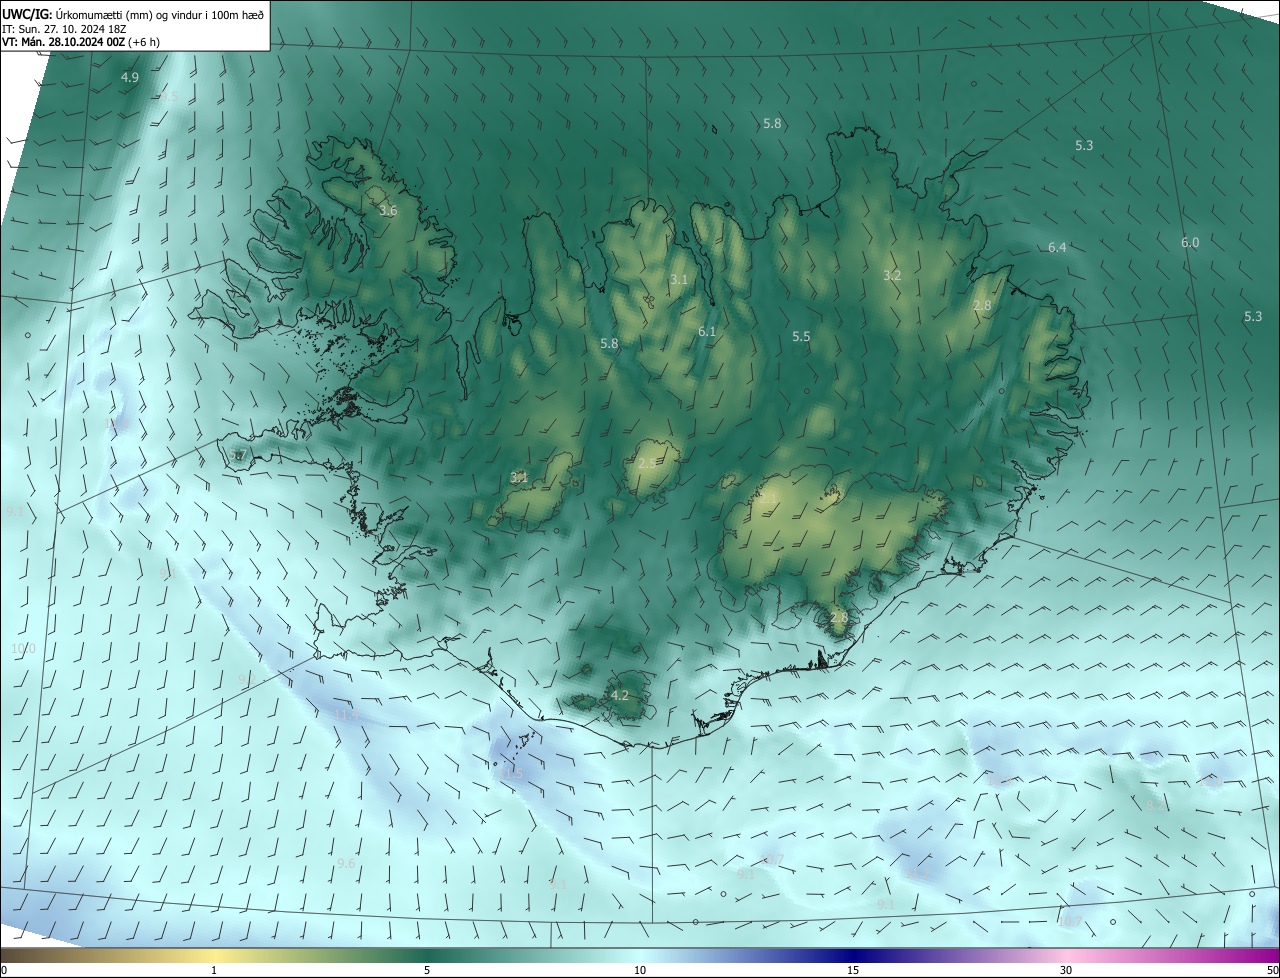Screen dimensions: 1280x978
Task: Click the title 'UWC/IG: Úrkomumætti (mm) og vindur' line
Action: [x=134, y=14]
